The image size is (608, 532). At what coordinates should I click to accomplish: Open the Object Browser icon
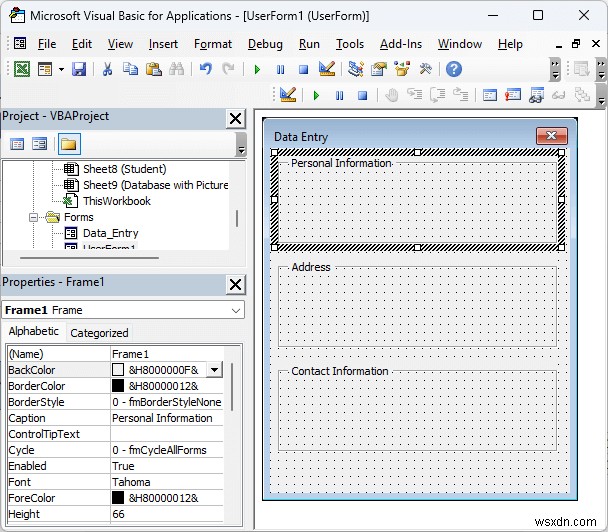[x=402, y=69]
